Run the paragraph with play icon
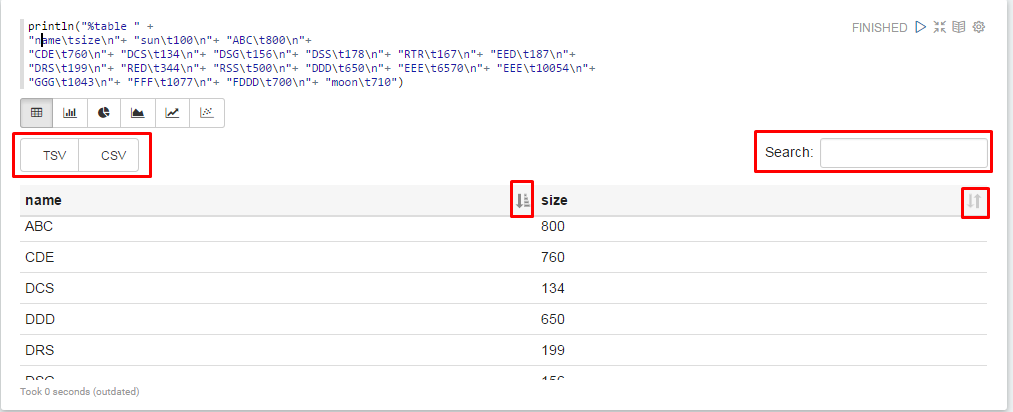The width and height of the screenshot is (1013, 412). [920, 27]
